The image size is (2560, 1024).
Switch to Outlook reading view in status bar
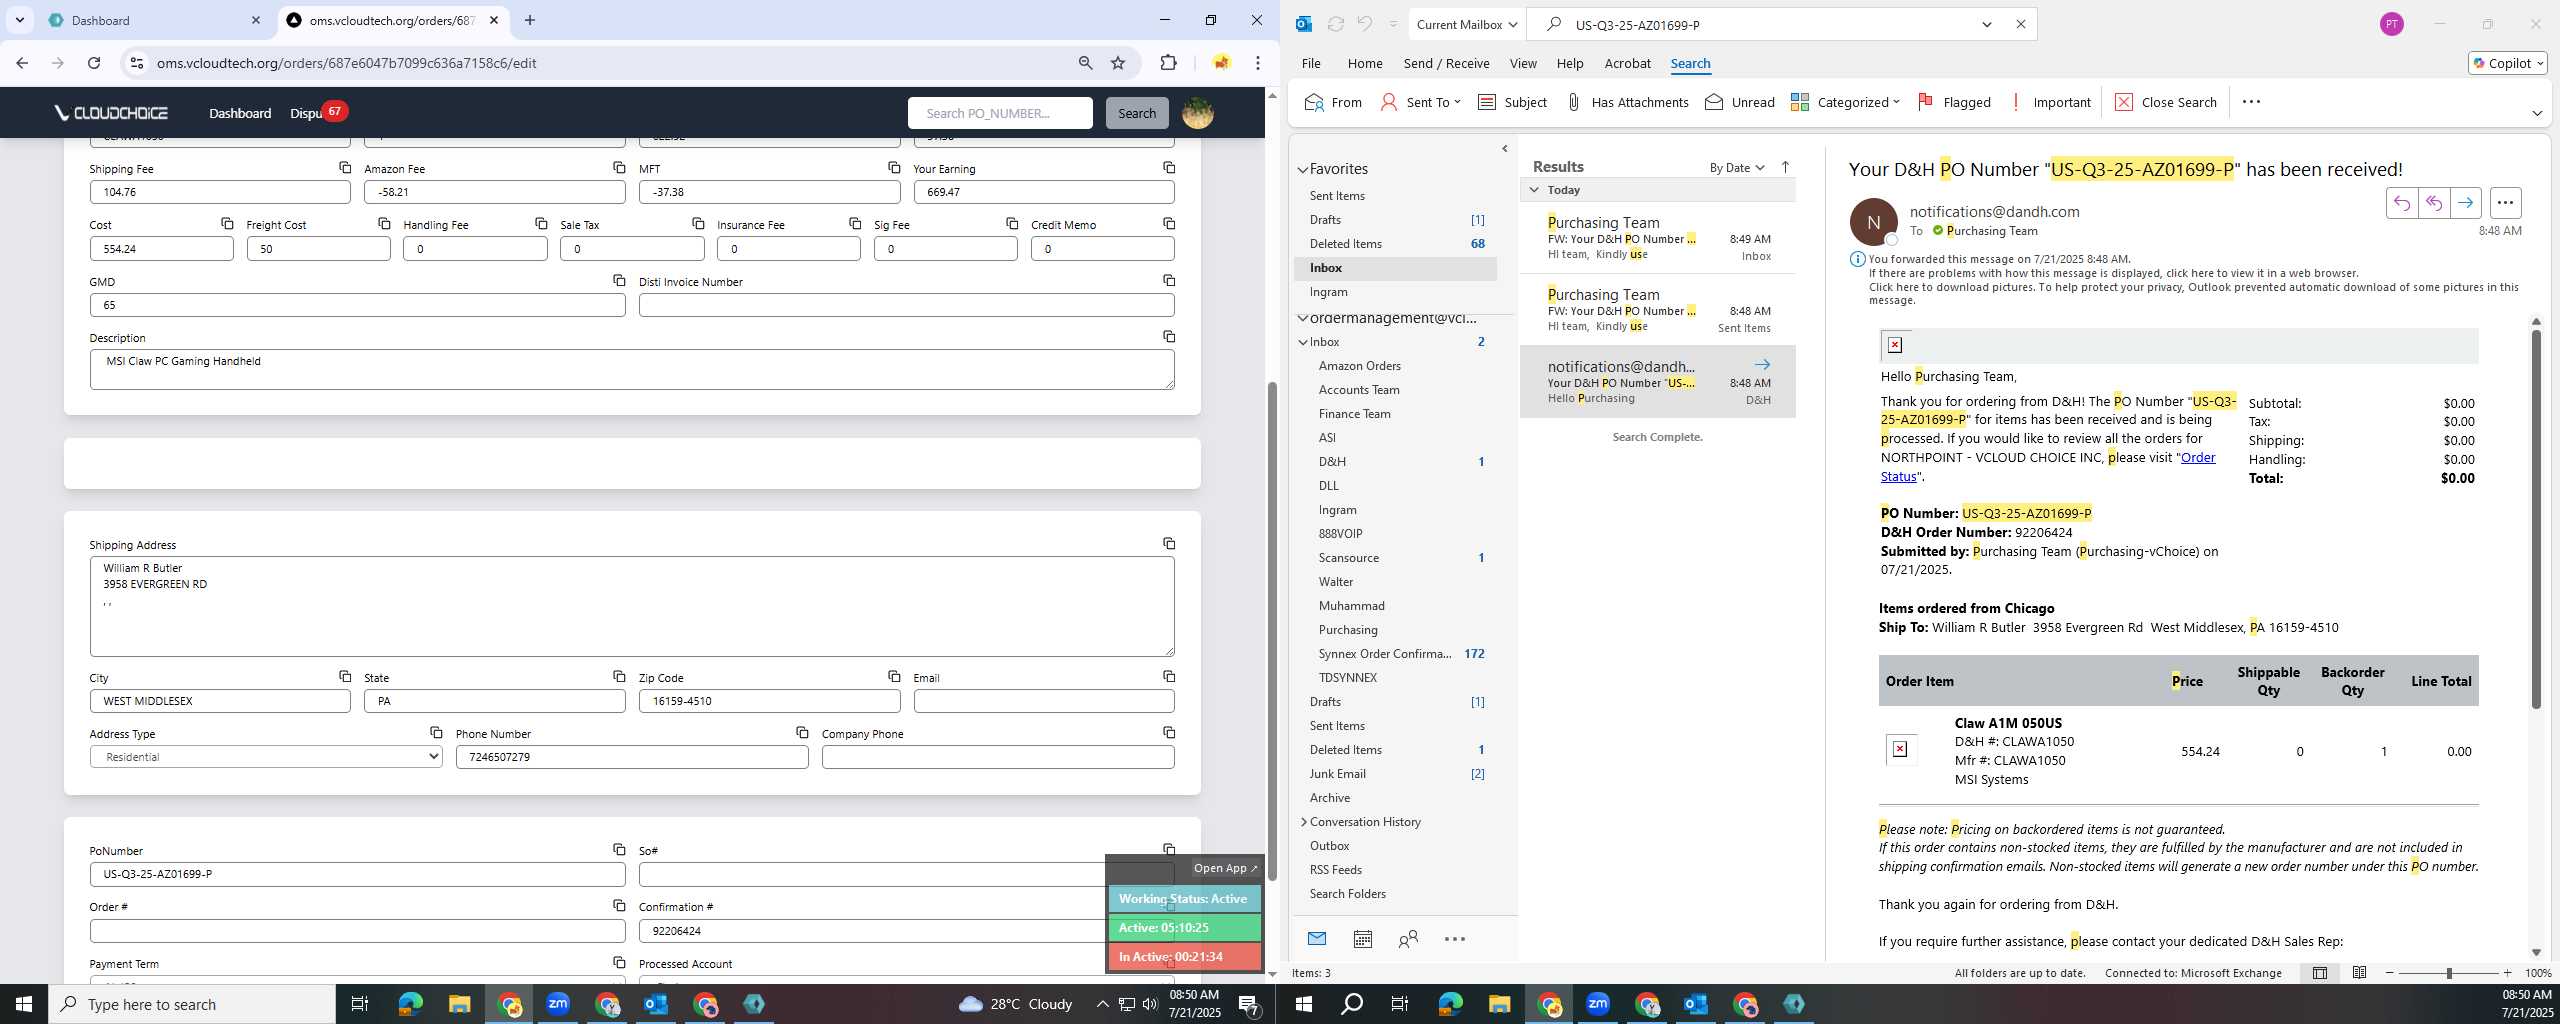pos(2359,973)
